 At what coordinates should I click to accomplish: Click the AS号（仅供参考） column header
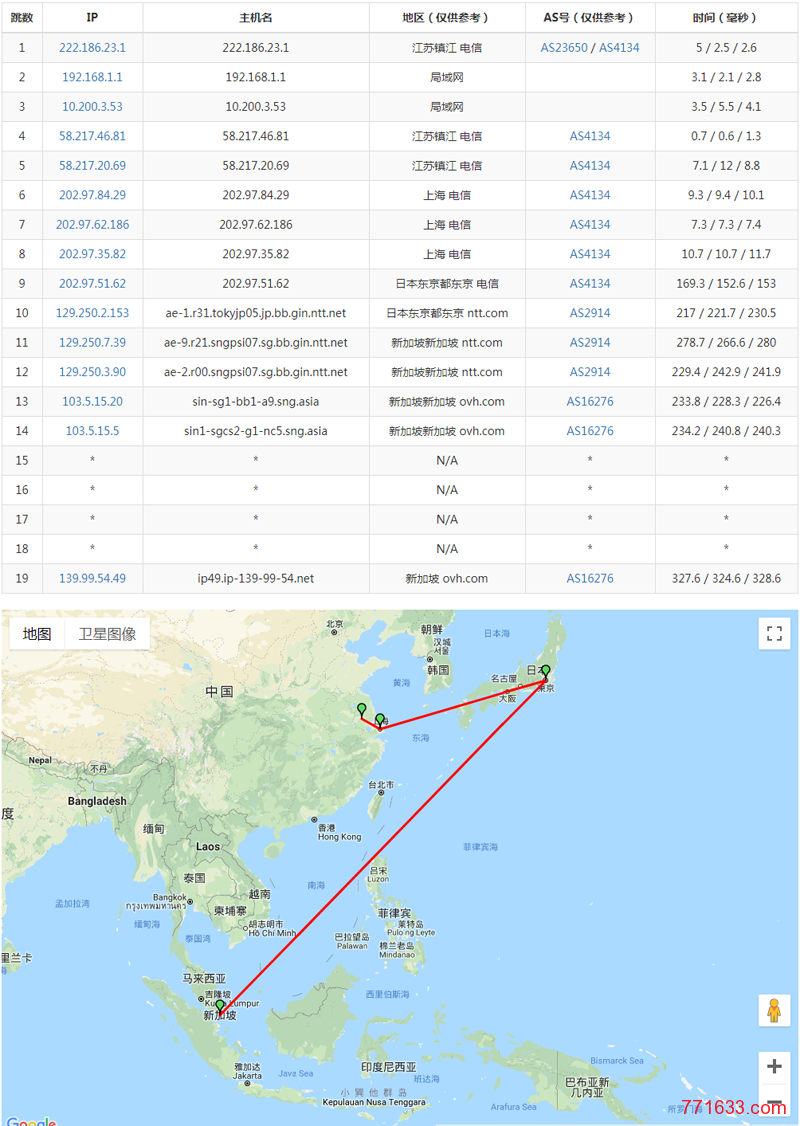tap(590, 18)
